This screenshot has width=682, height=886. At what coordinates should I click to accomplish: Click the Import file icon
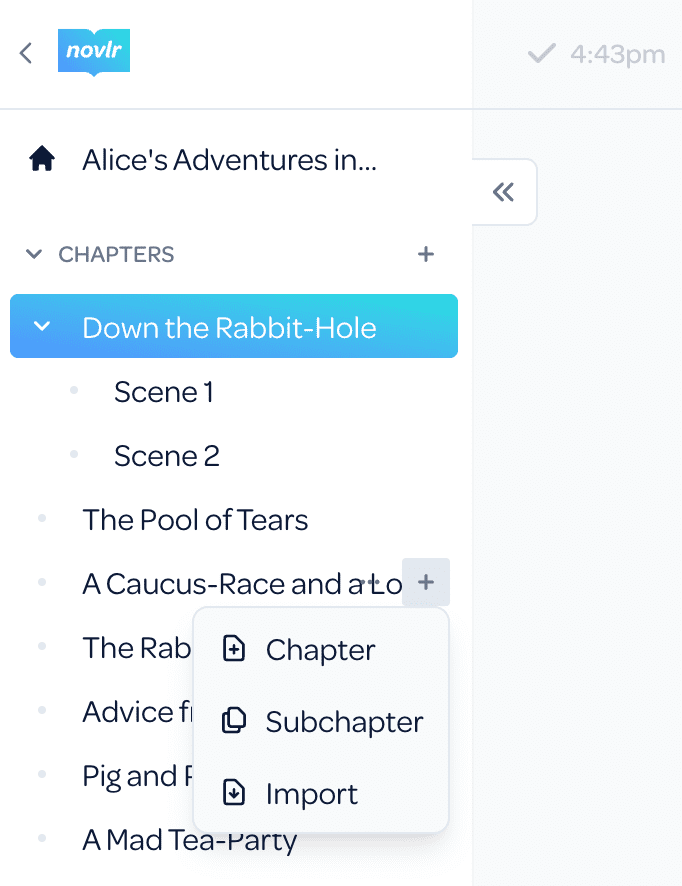233,792
